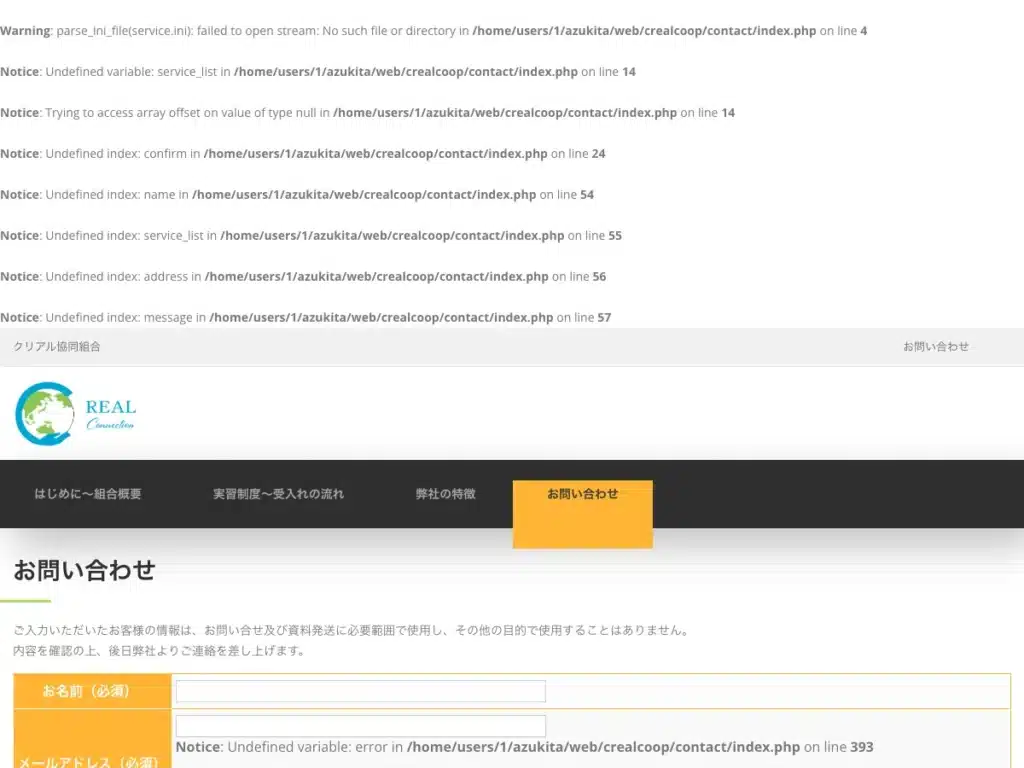Click Notice: Undefined variable error line 393
The height and width of the screenshot is (768, 1024).
coord(524,747)
